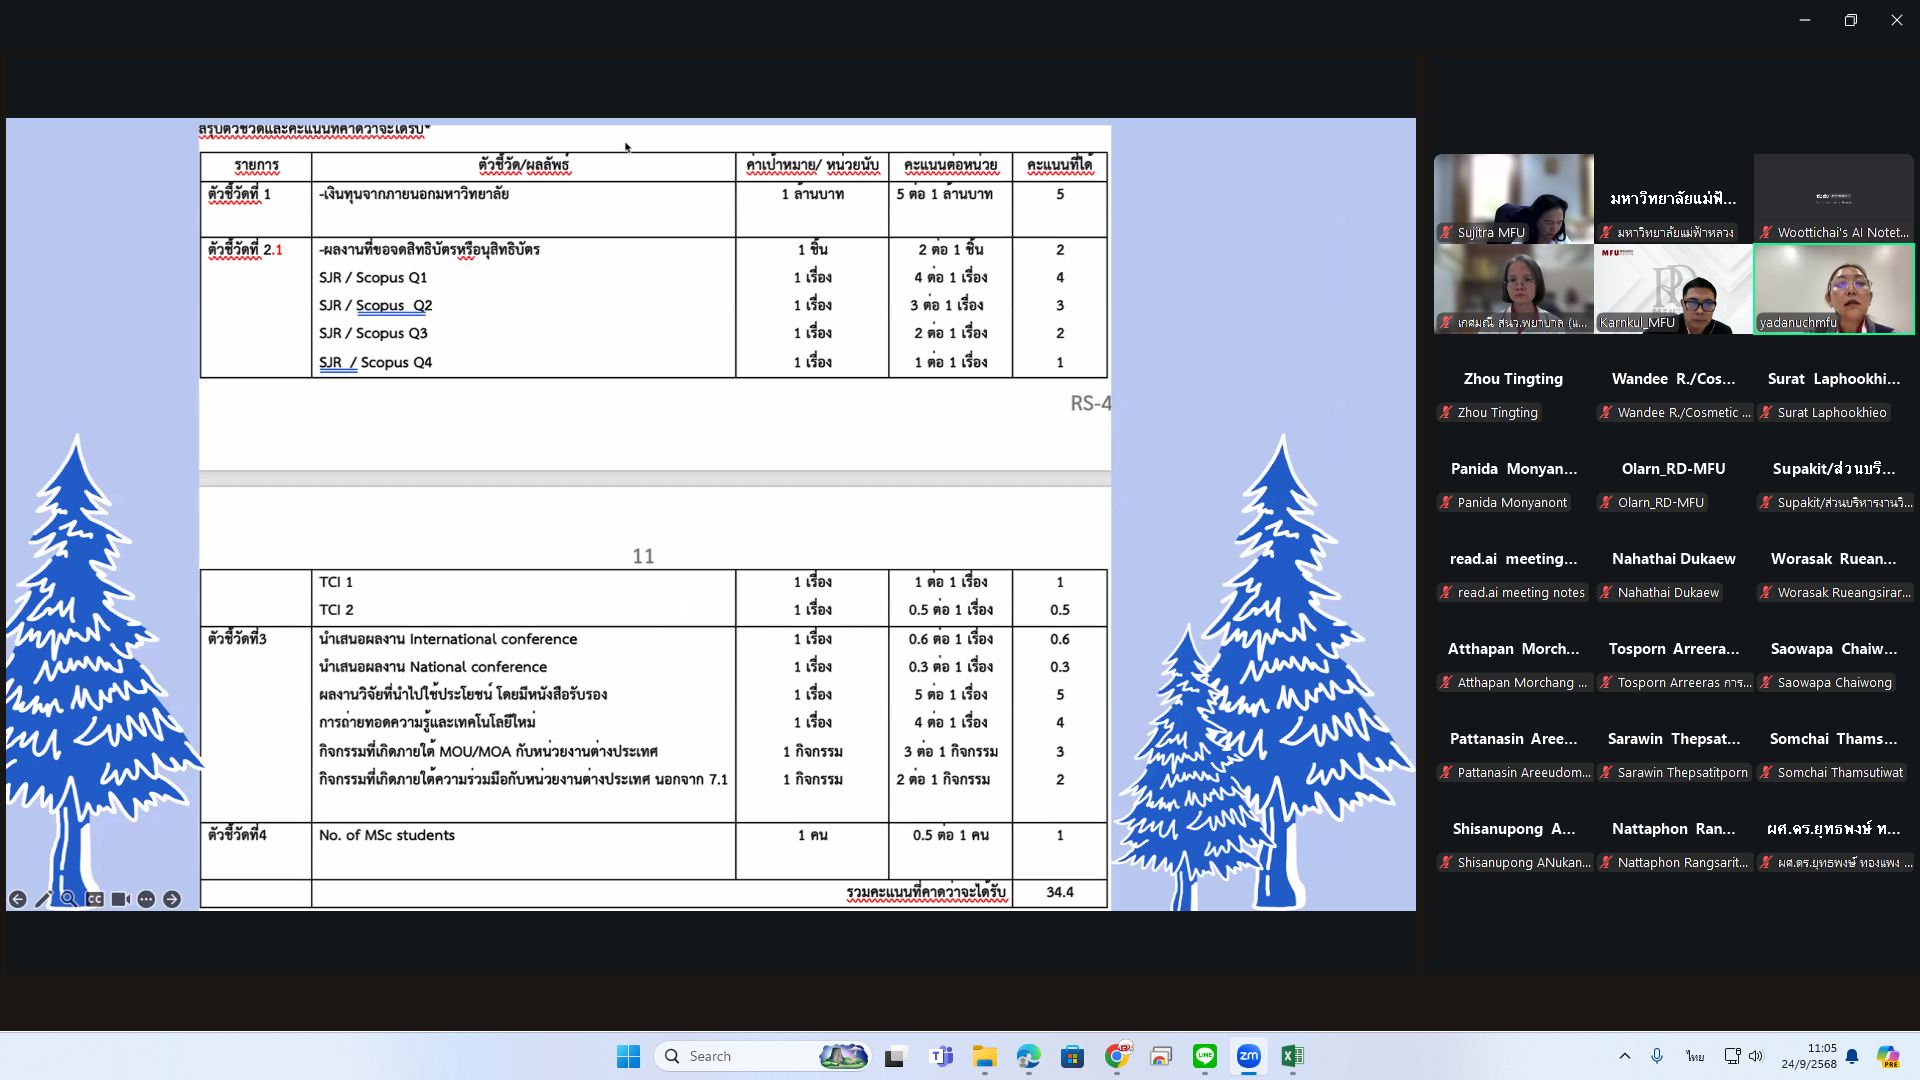Open Thai language input switcher

(1694, 1056)
